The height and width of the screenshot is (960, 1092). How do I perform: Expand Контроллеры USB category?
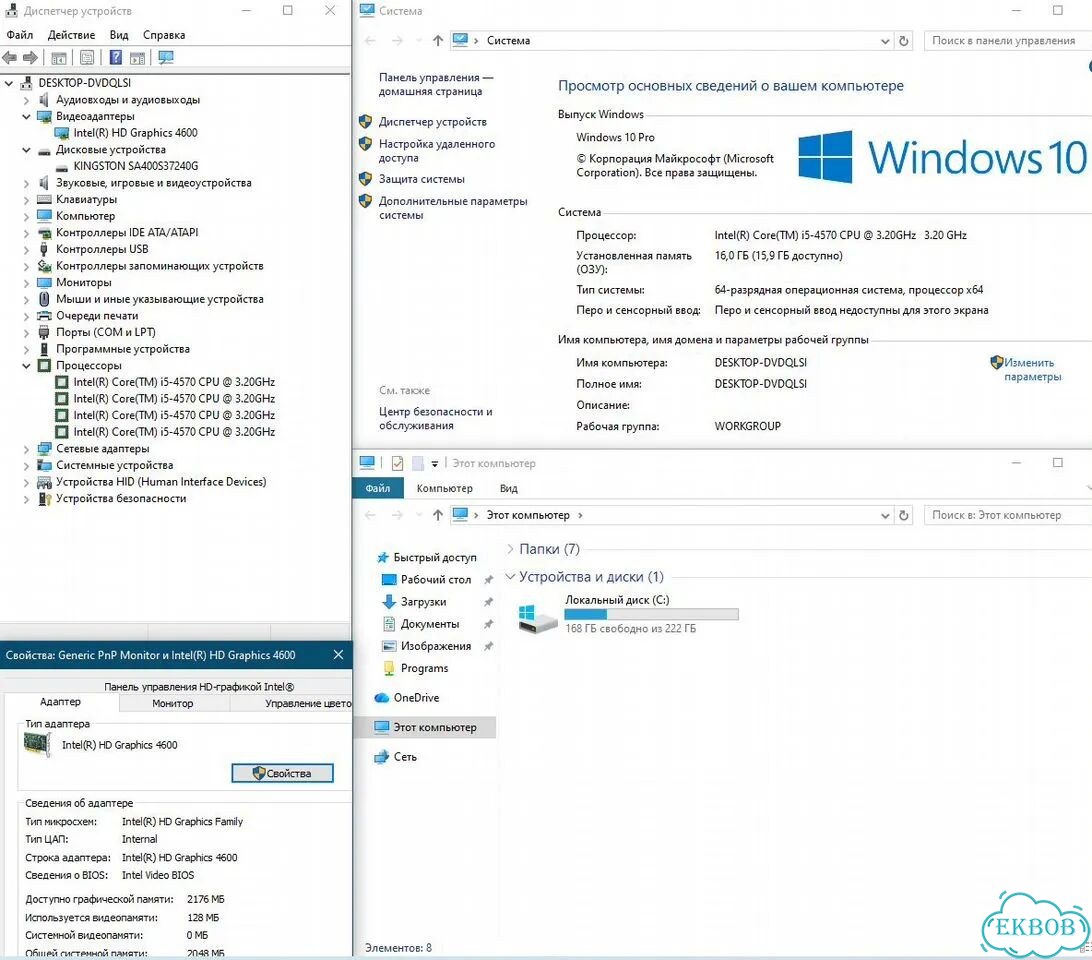tap(26, 249)
